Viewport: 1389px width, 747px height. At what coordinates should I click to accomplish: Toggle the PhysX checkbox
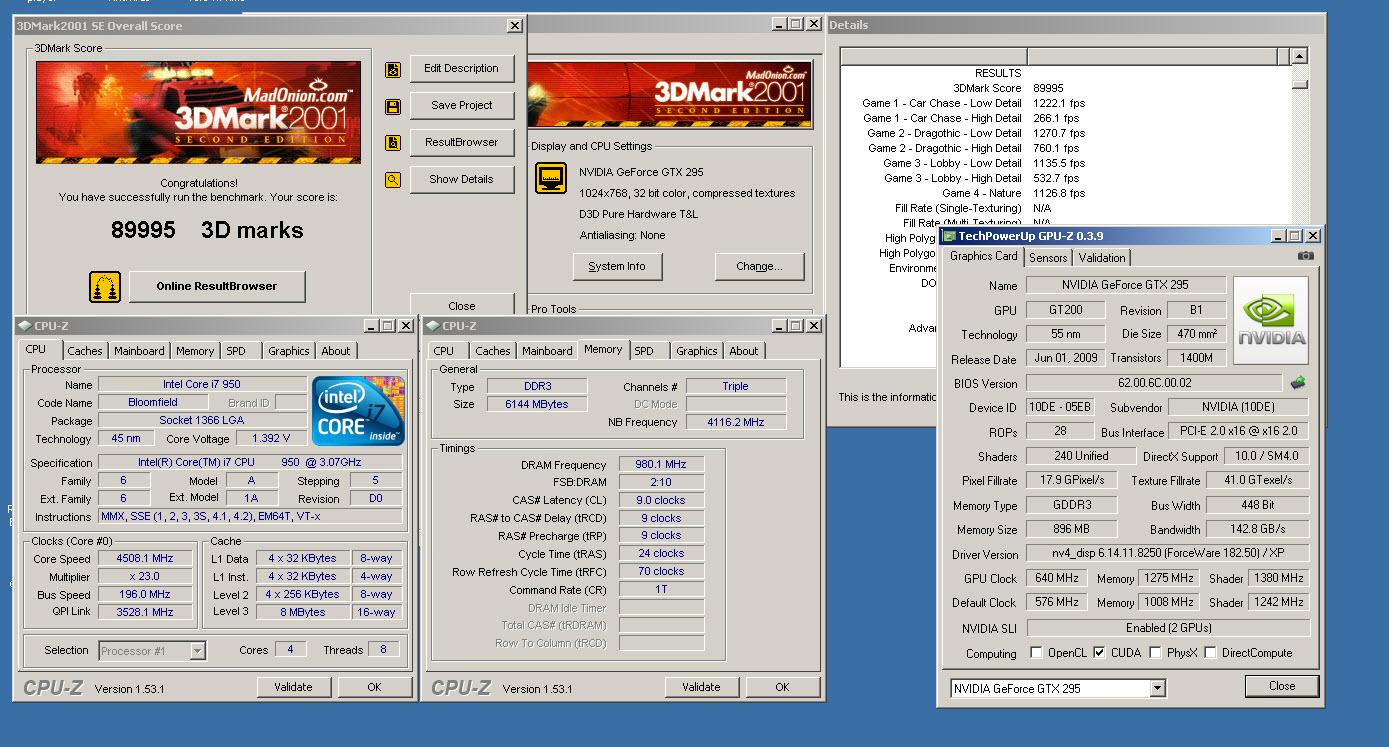point(1155,653)
